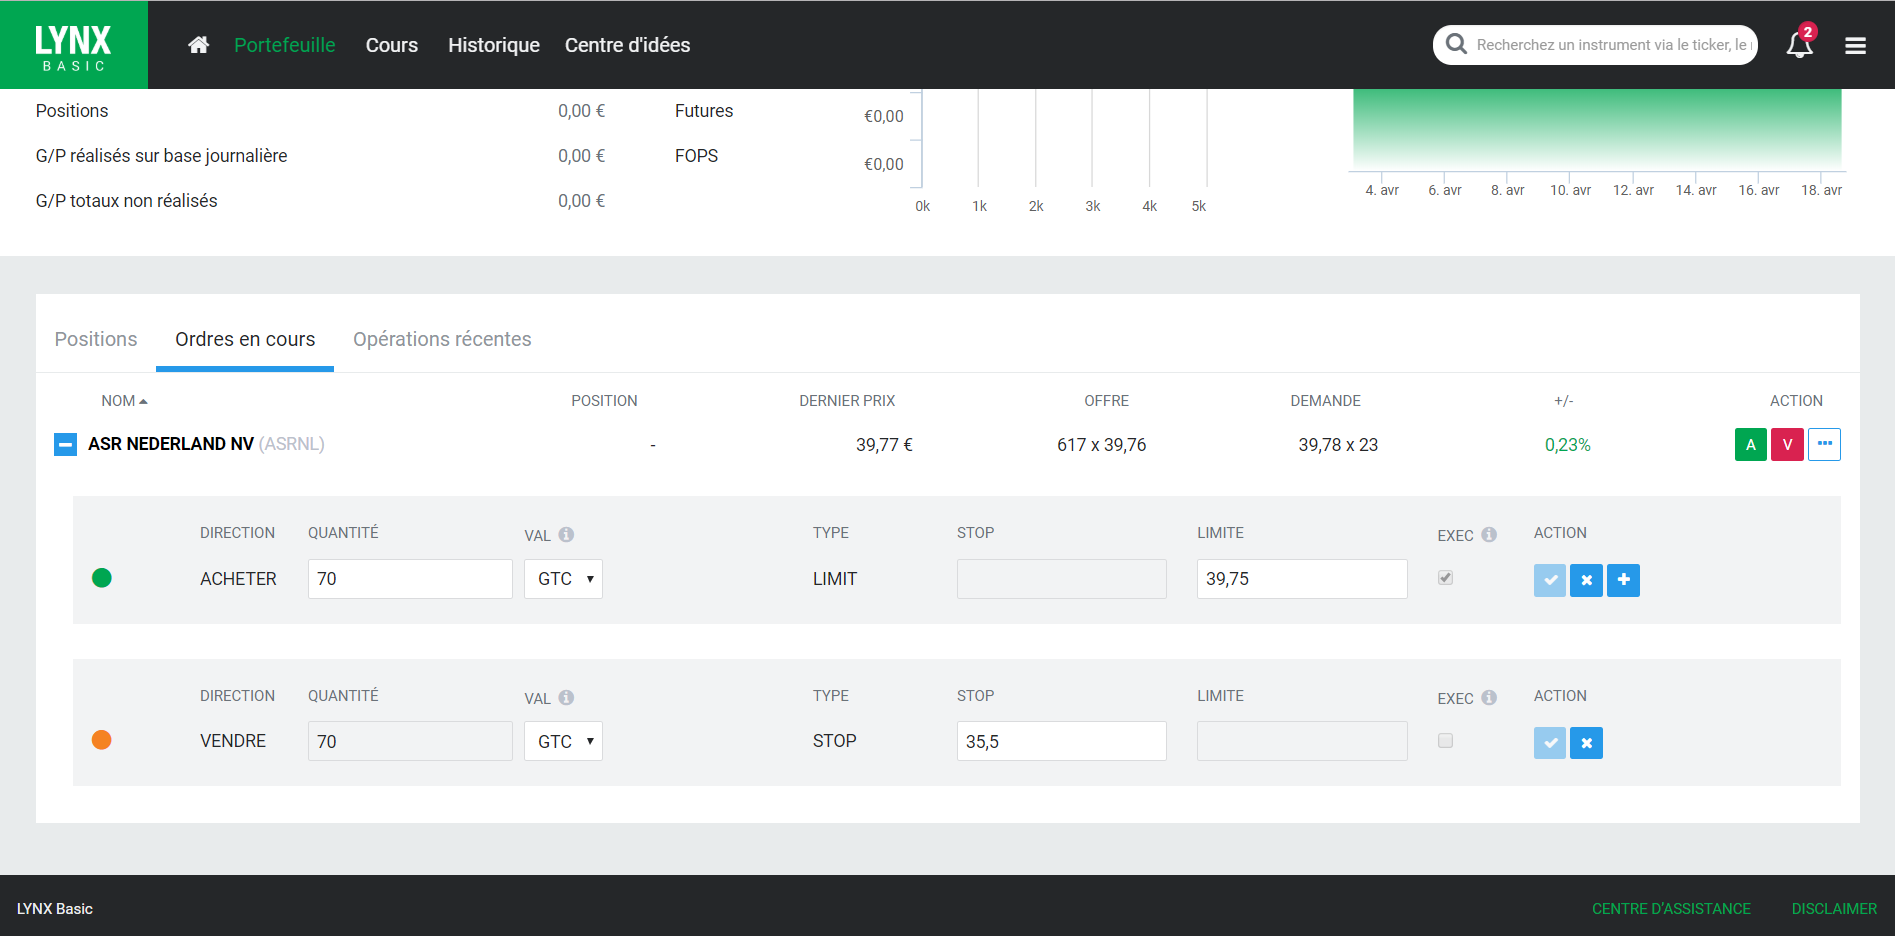This screenshot has height=936, width=1895.
Task: Open the Centre d'assistance link
Action: point(1671,909)
